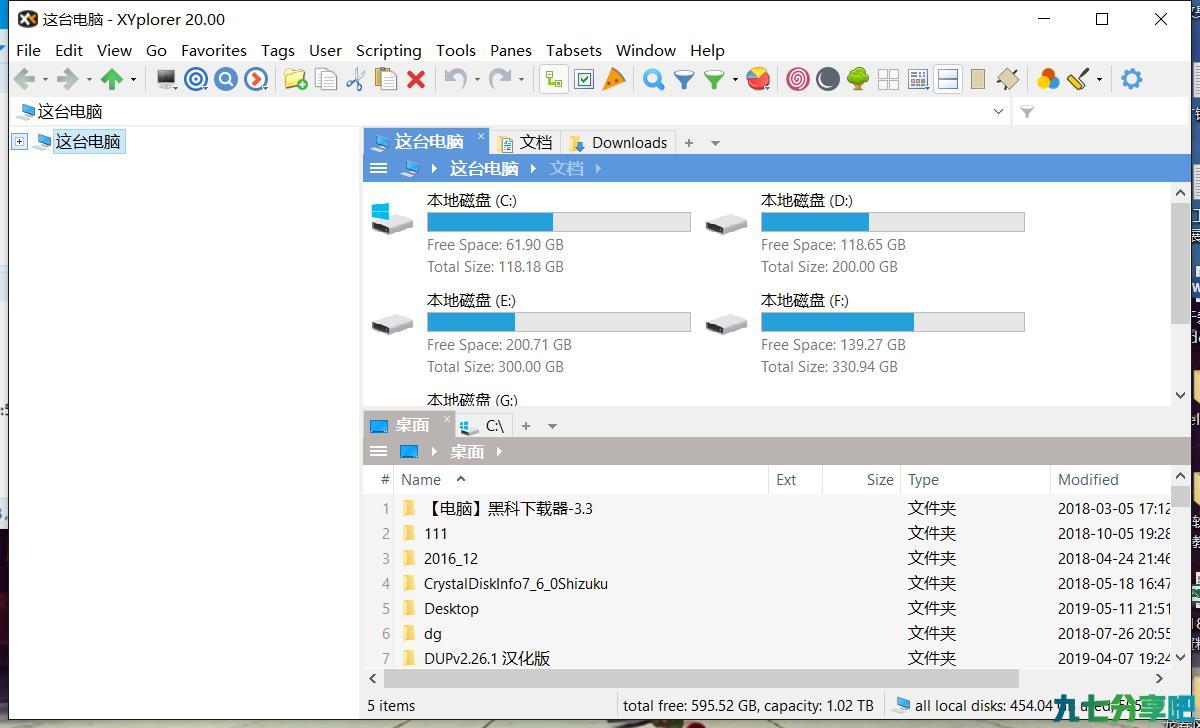Click the pie chart toolbar icon
This screenshot has height=728, width=1200.
tap(758, 79)
